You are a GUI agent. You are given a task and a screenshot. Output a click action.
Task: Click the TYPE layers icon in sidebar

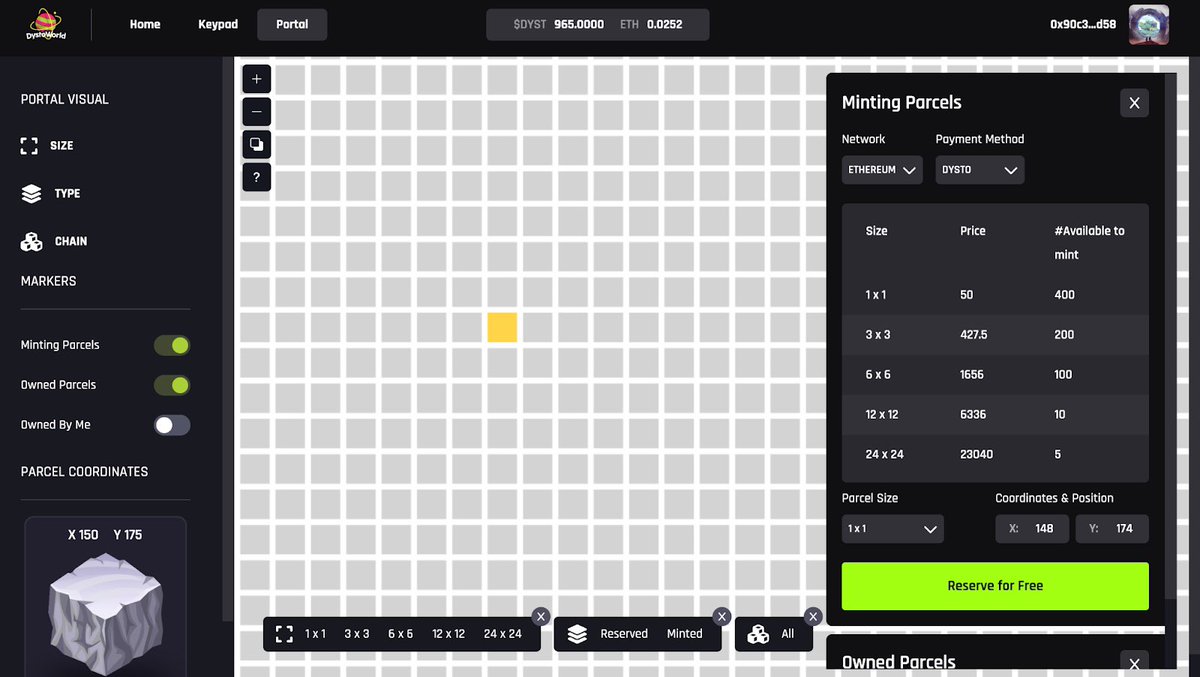[31, 193]
